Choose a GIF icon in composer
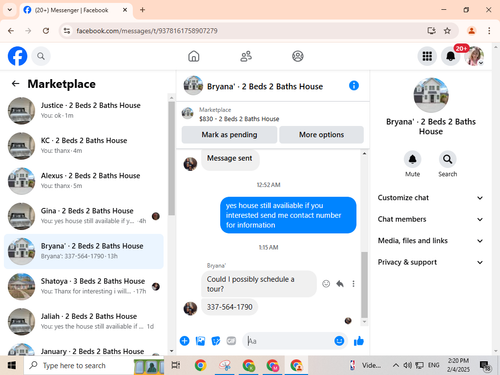 click(231, 341)
